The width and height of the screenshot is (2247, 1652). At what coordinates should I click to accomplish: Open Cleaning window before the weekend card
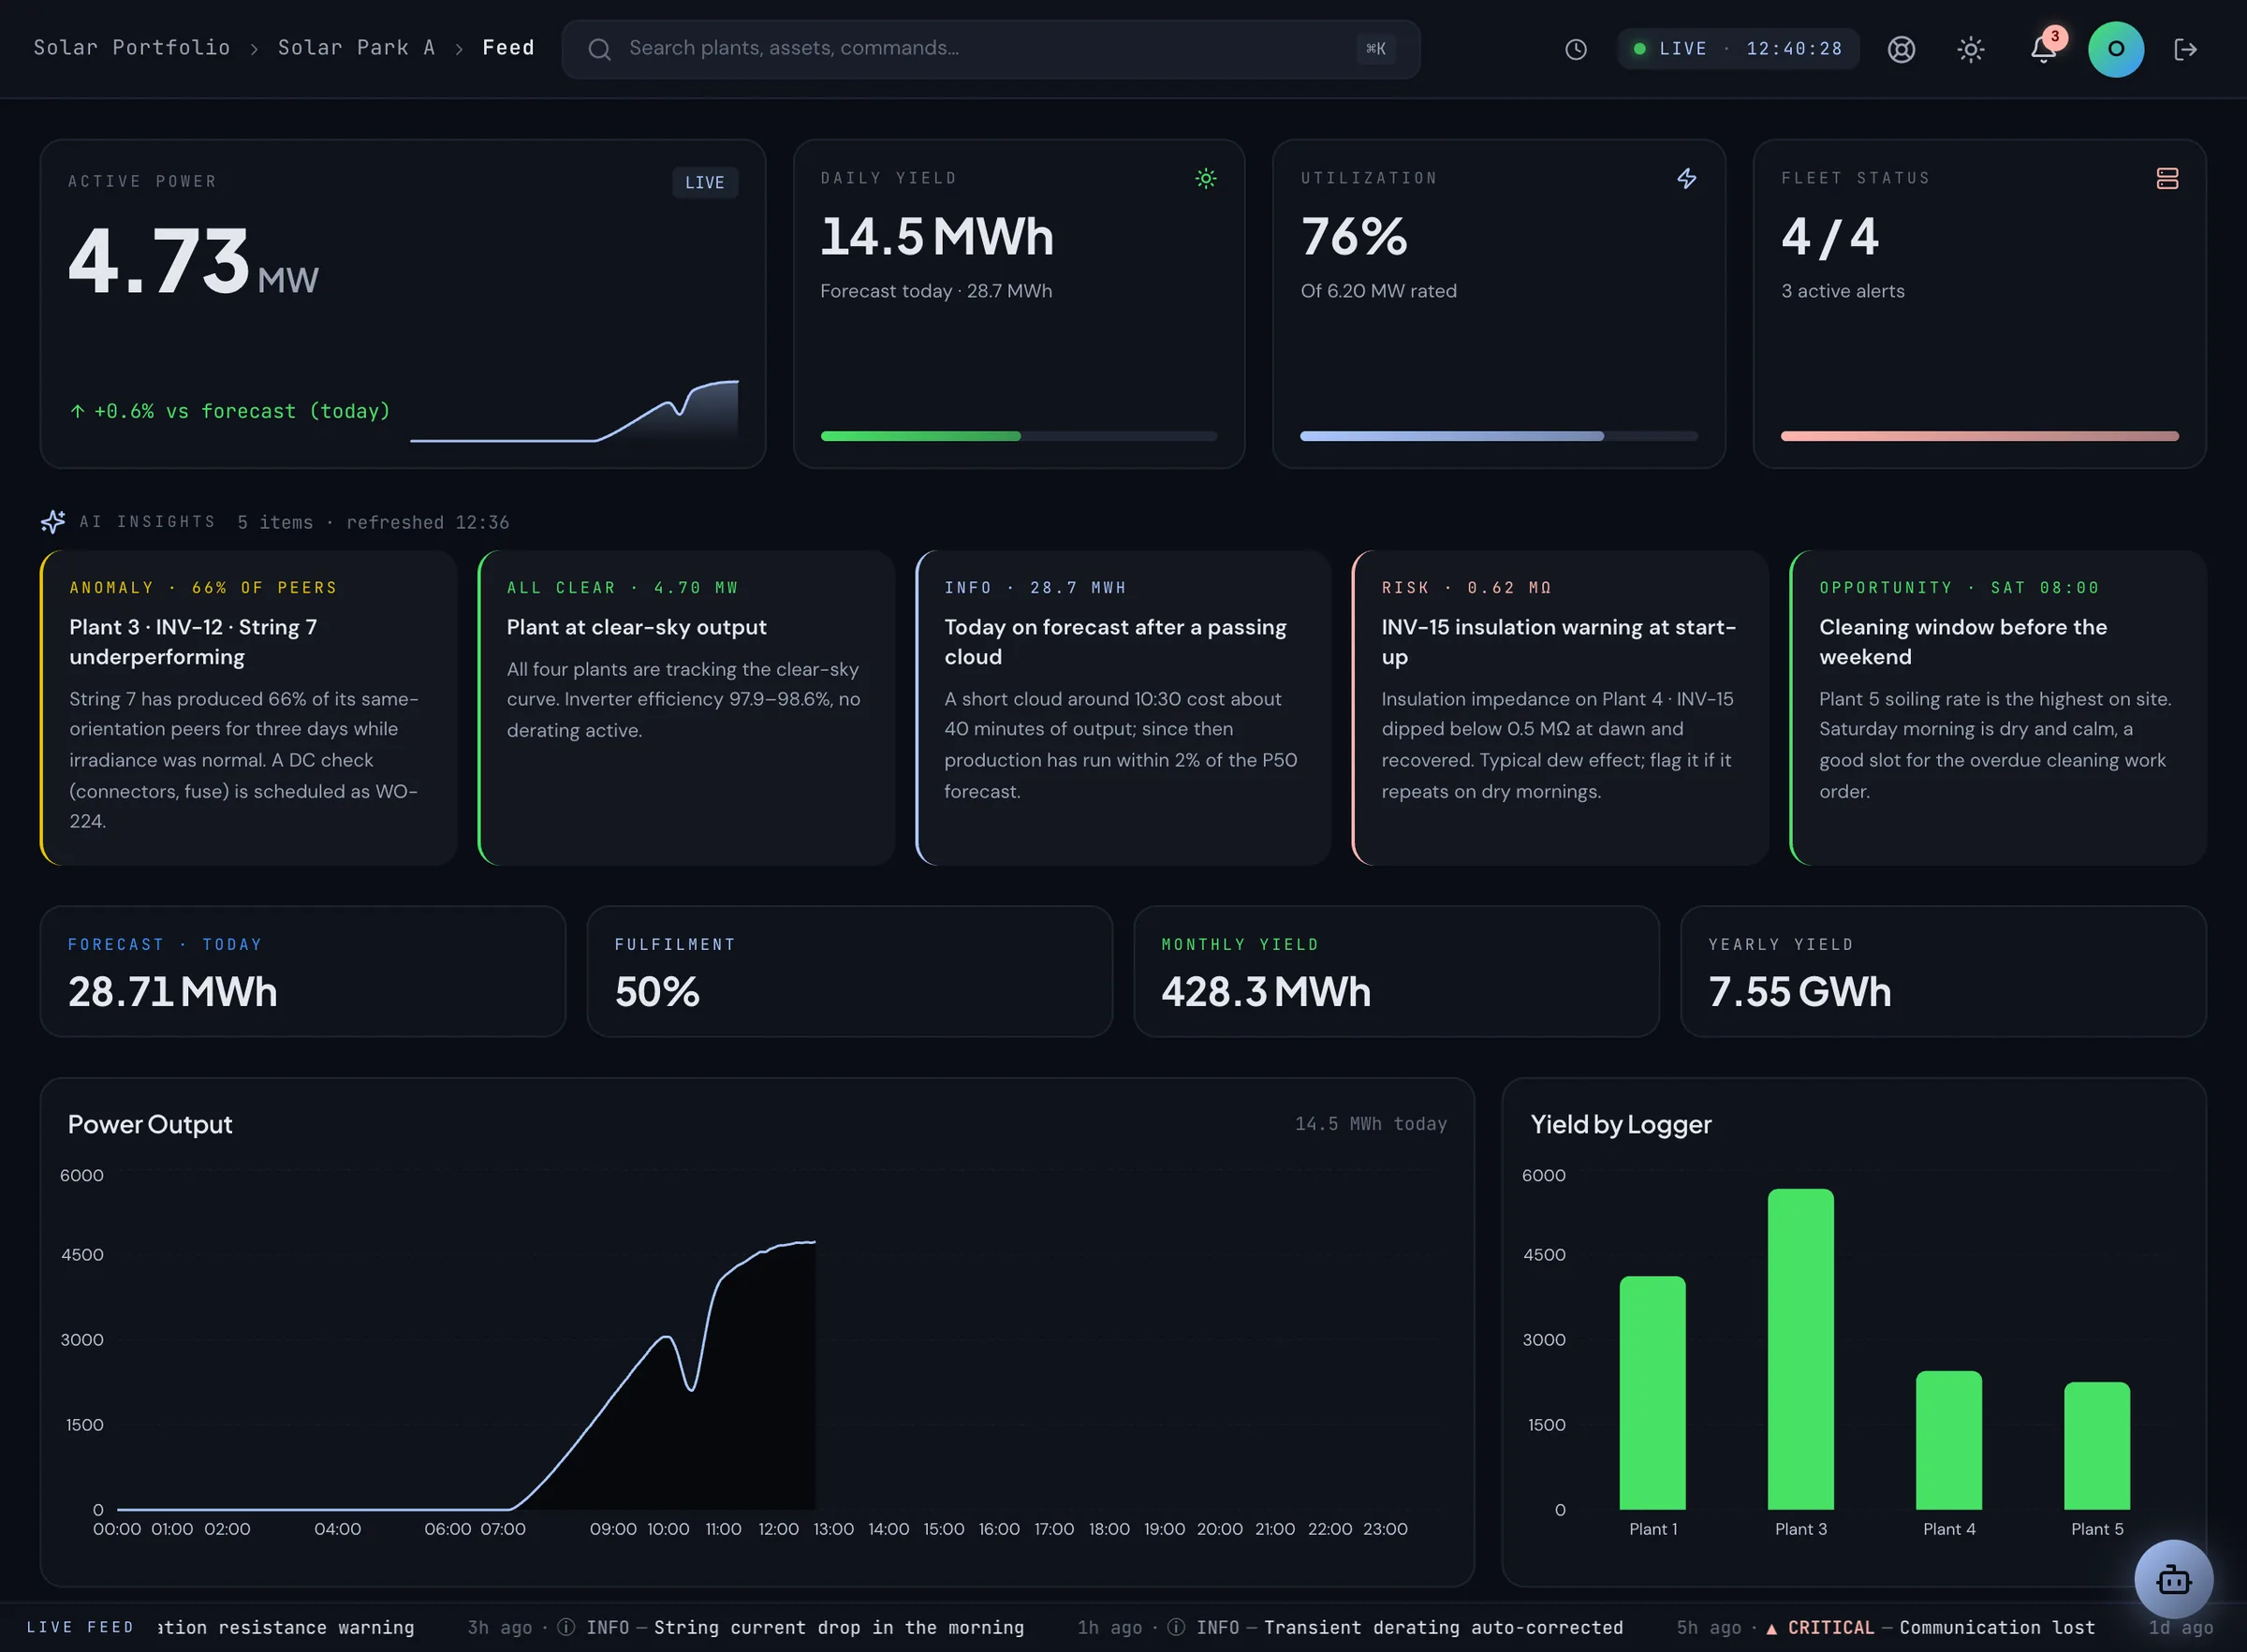[x=1998, y=708]
